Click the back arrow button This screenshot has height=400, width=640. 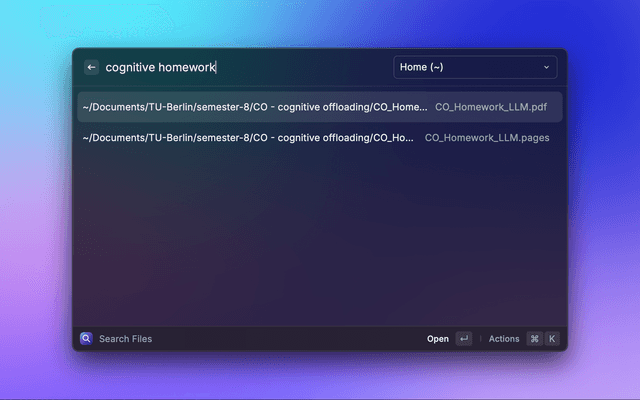click(x=91, y=68)
